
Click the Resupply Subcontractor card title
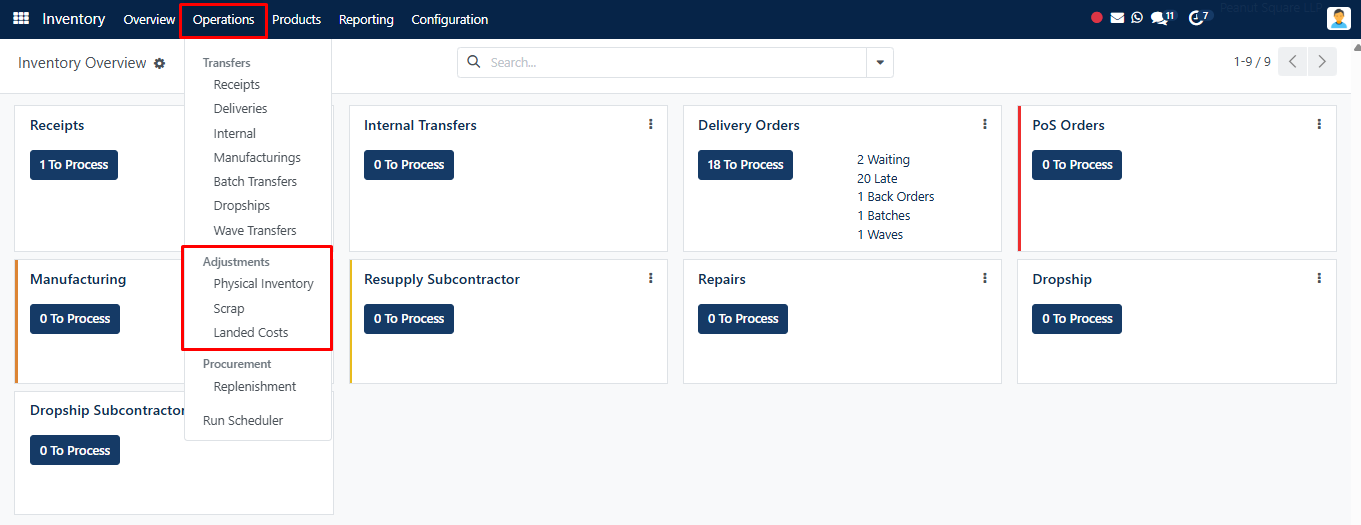click(442, 279)
